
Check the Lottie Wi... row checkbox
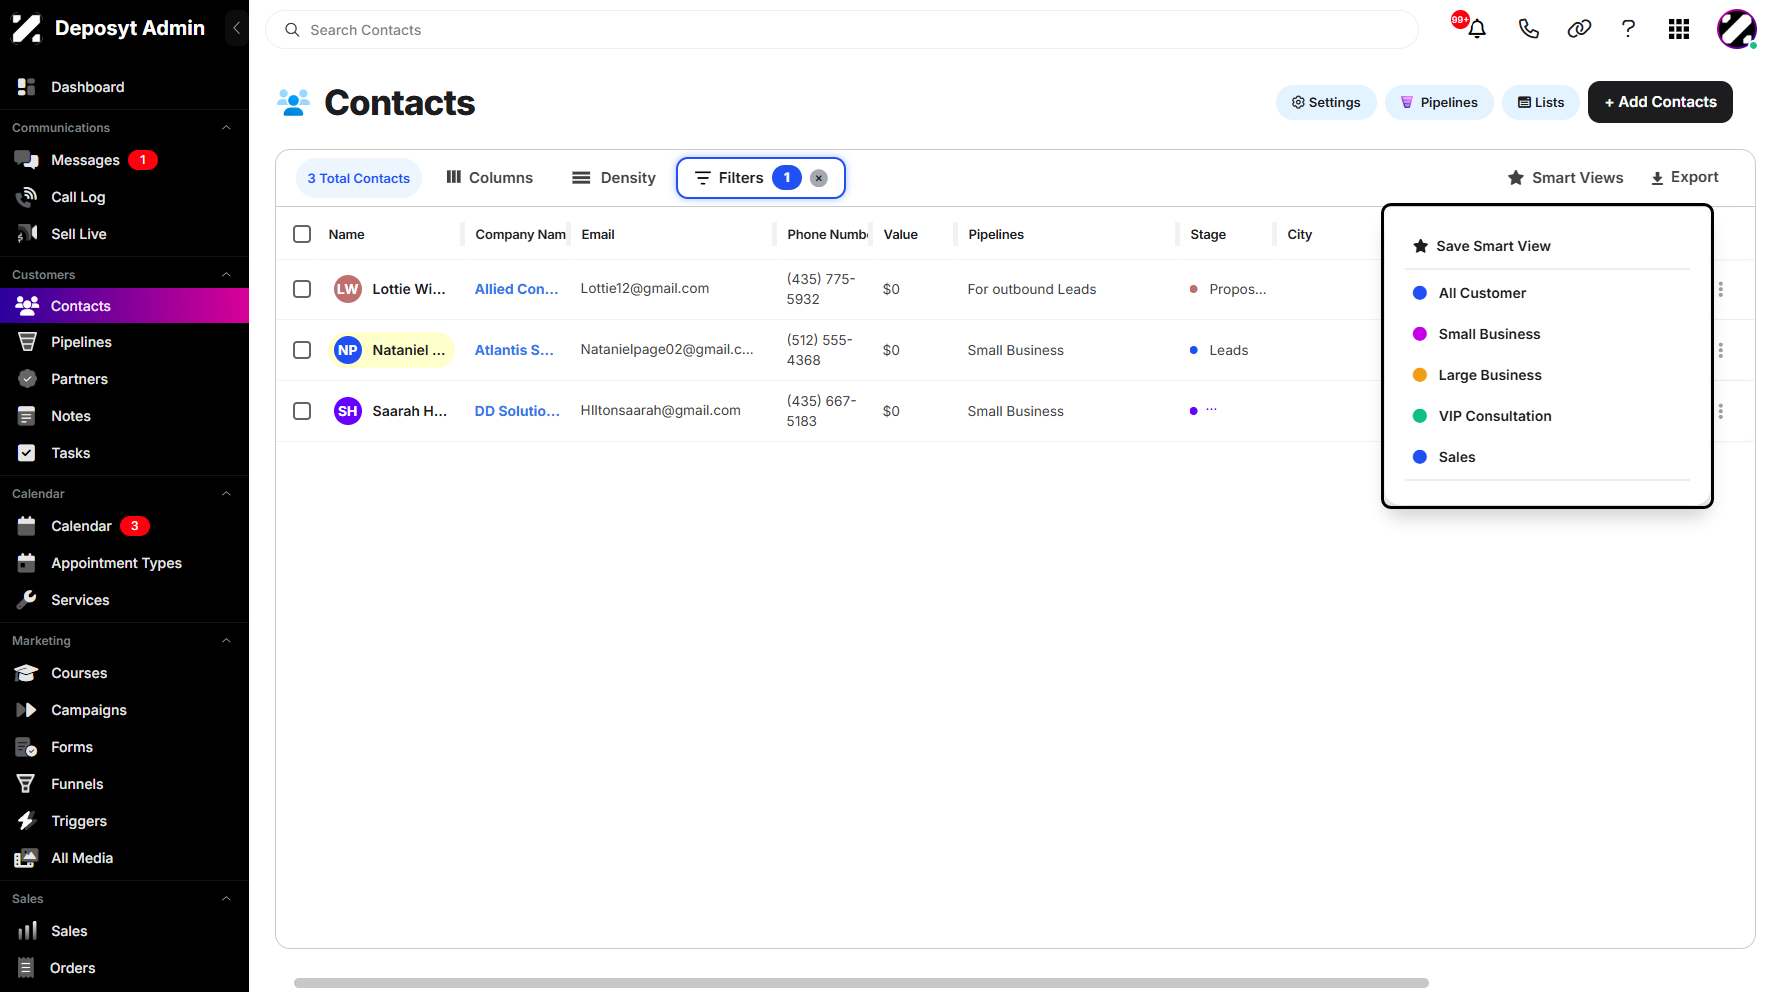(x=302, y=289)
